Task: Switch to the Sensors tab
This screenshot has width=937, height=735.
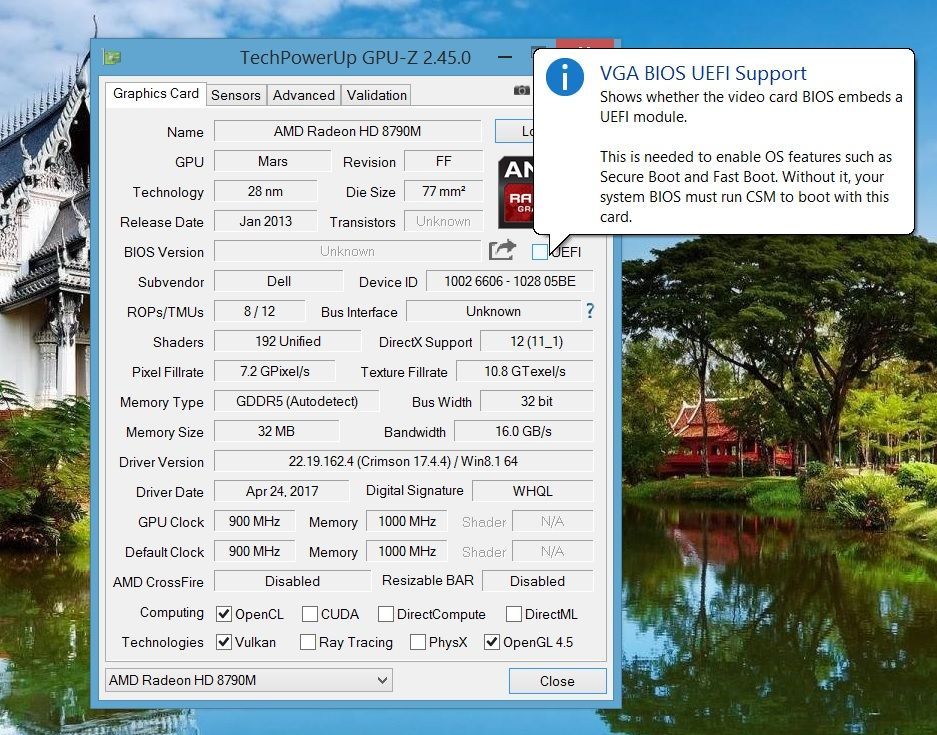Action: click(x=236, y=95)
